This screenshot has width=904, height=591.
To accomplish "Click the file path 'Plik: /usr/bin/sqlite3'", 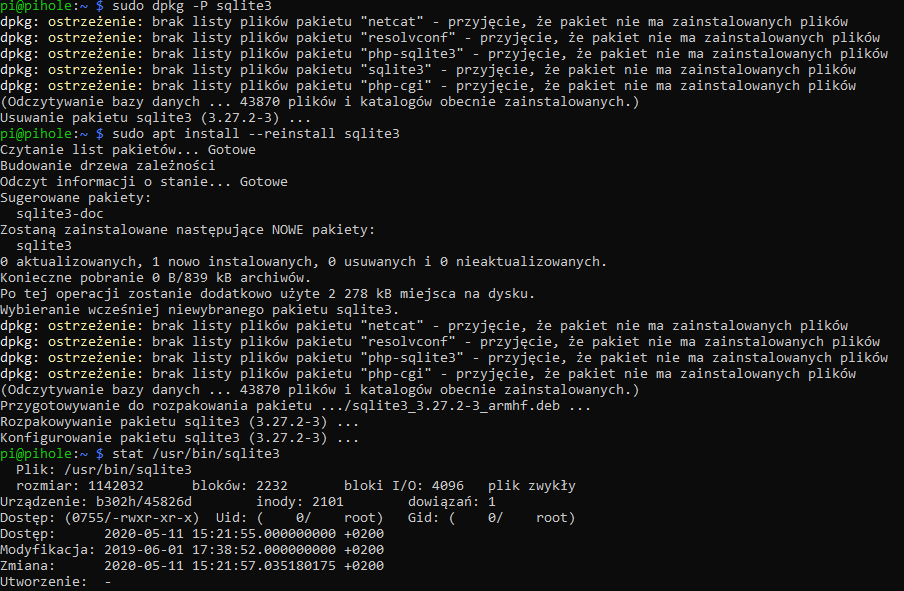I will [x=104, y=470].
